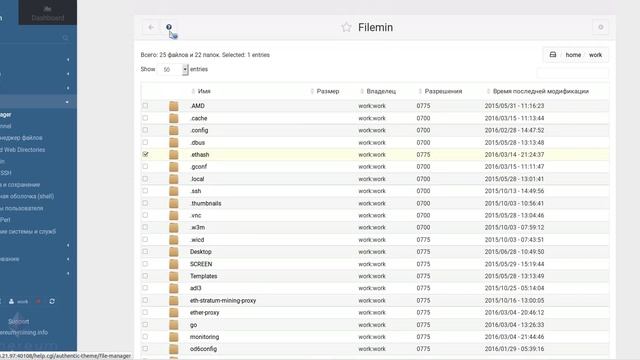Click the folder icon for .dbus
This screenshot has height=360, width=640.
tap(173, 142)
